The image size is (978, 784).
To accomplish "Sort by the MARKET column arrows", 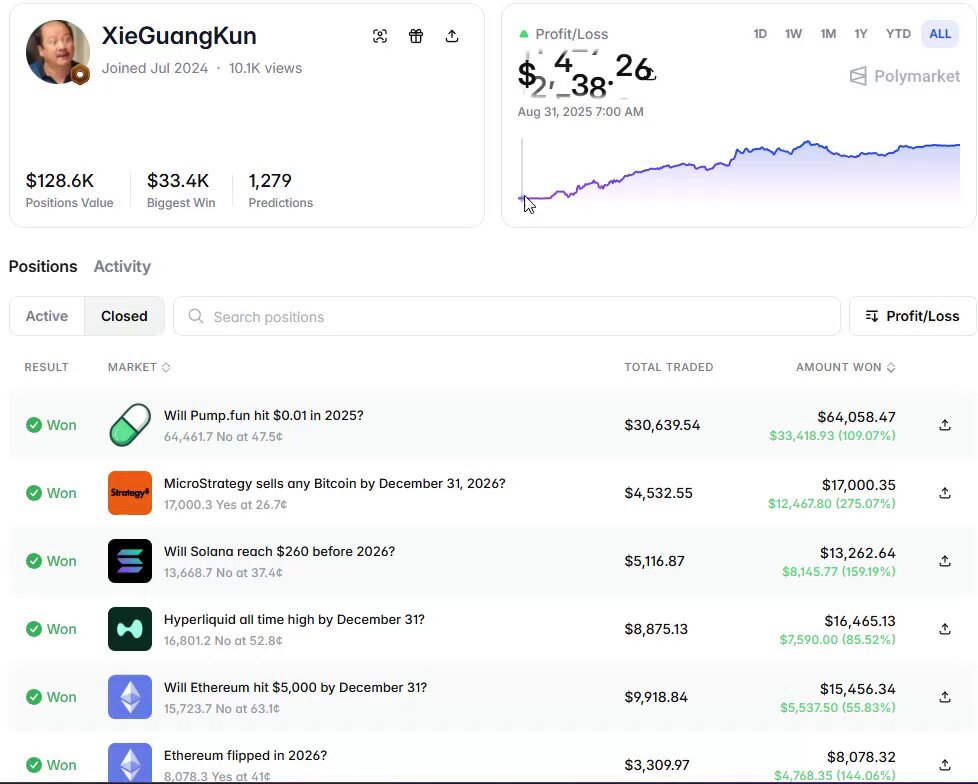I will click(x=166, y=367).
